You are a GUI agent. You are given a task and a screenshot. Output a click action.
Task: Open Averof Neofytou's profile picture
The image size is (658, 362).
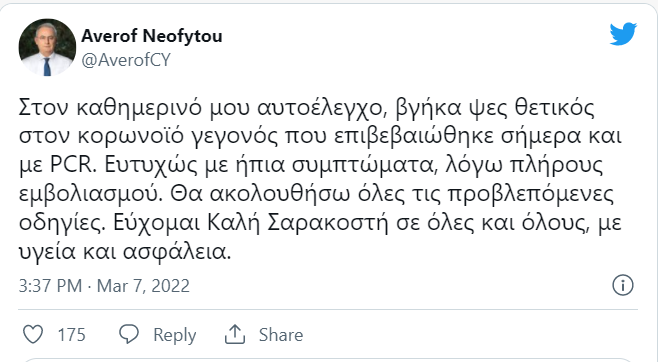(47, 47)
